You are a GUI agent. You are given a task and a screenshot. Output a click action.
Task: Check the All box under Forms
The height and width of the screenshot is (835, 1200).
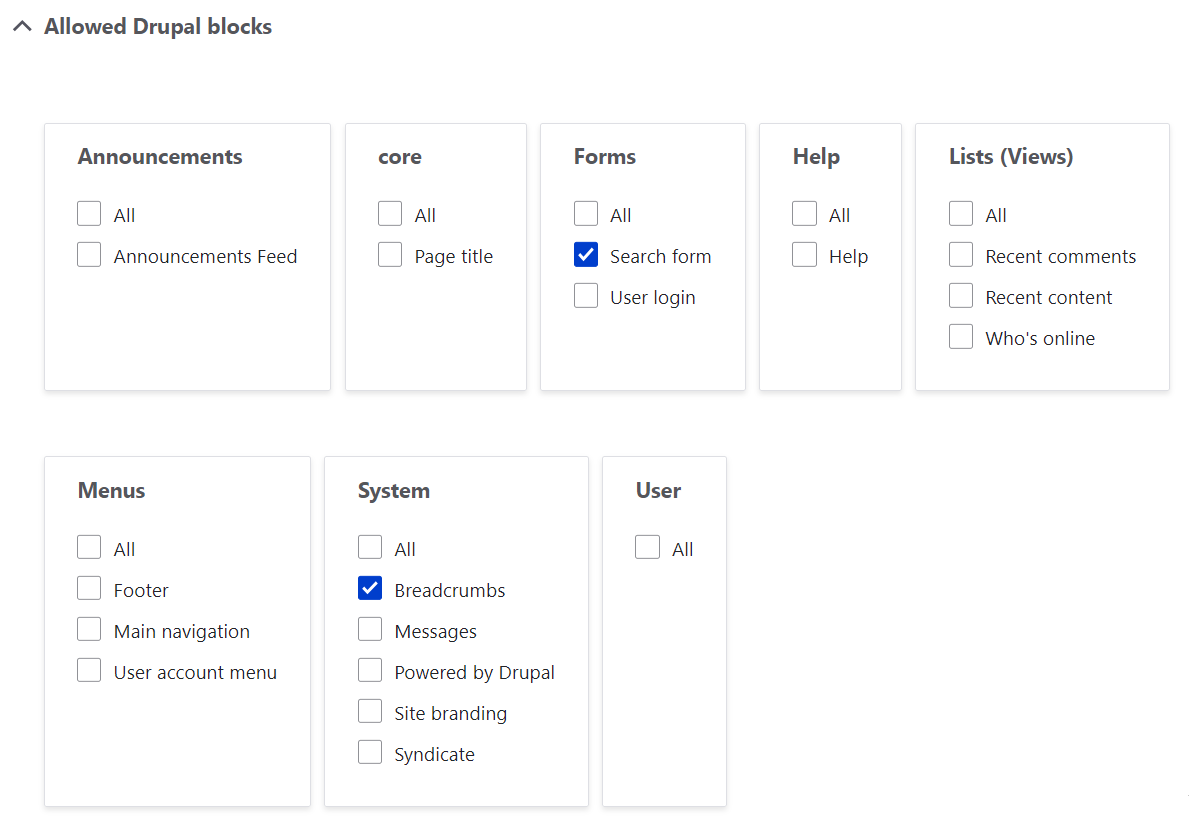point(586,213)
